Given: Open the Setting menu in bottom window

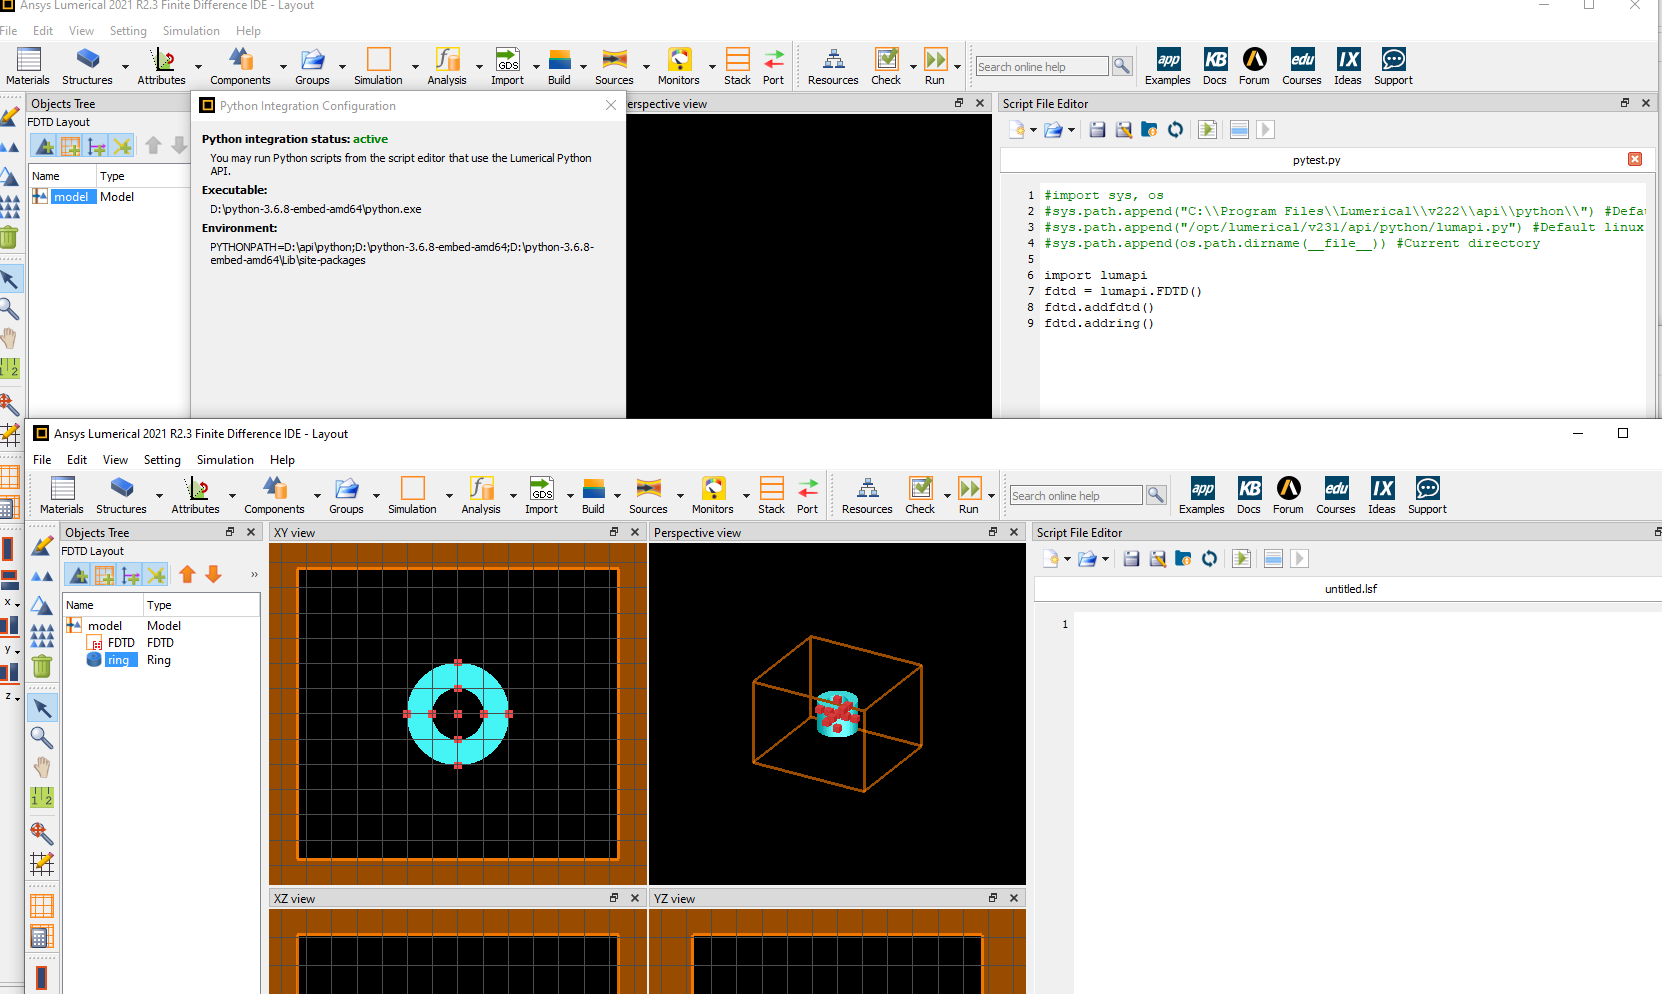Looking at the screenshot, I should pos(162,460).
